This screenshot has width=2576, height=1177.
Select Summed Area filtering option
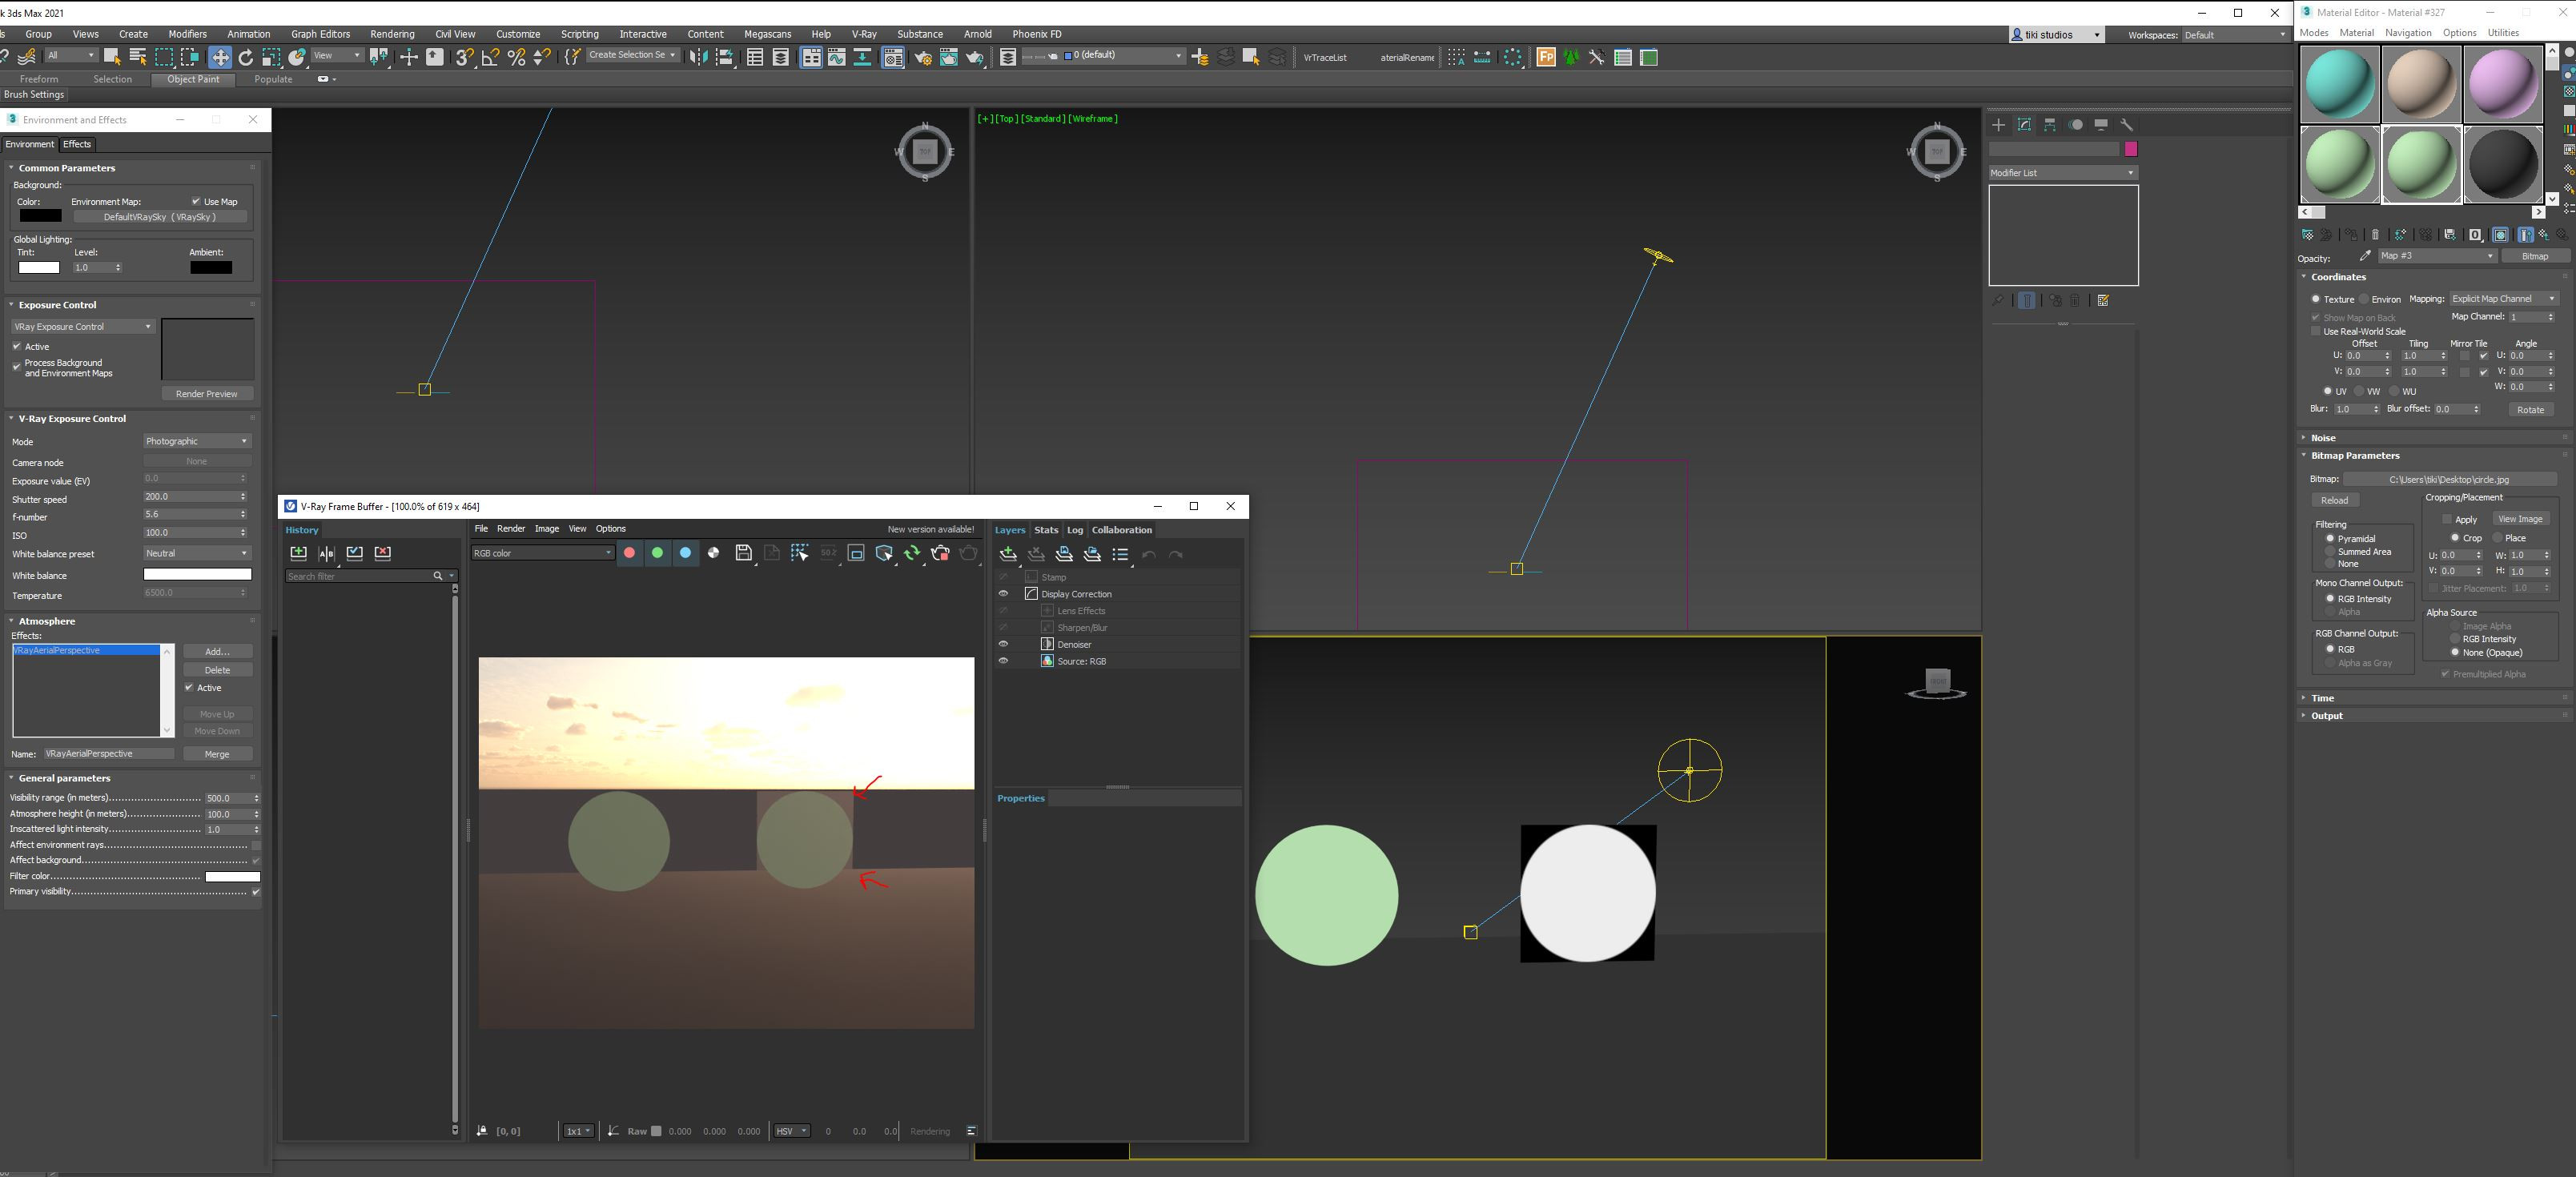[2330, 551]
